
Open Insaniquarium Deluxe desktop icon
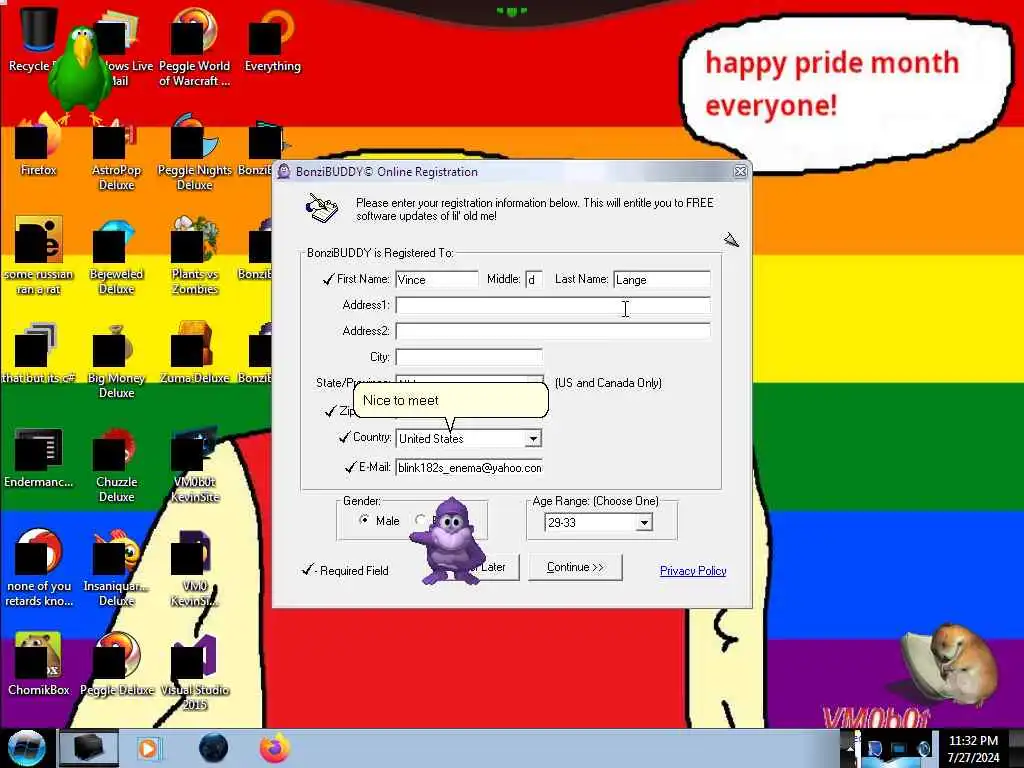116,568
